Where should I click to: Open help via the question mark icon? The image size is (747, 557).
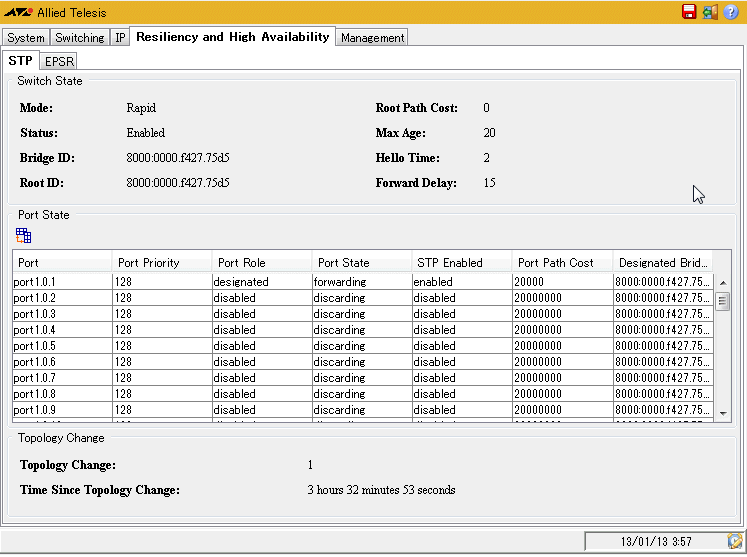[x=731, y=12]
